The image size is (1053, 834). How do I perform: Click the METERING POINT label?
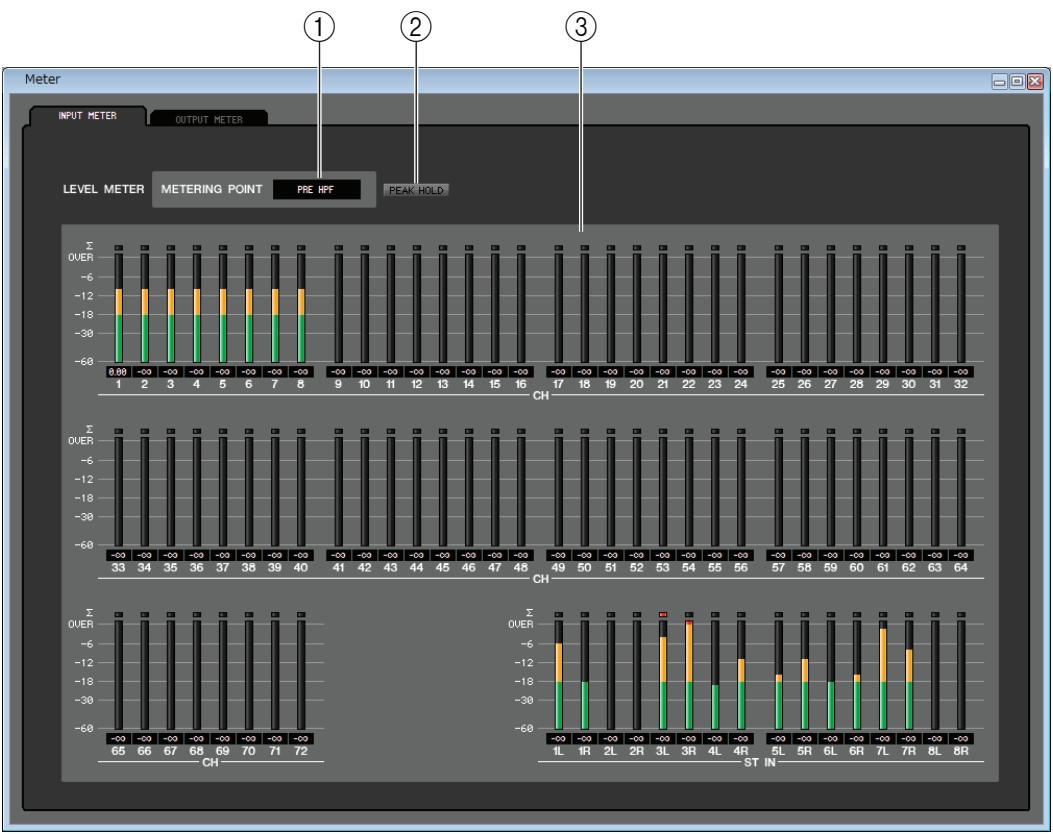(x=212, y=189)
